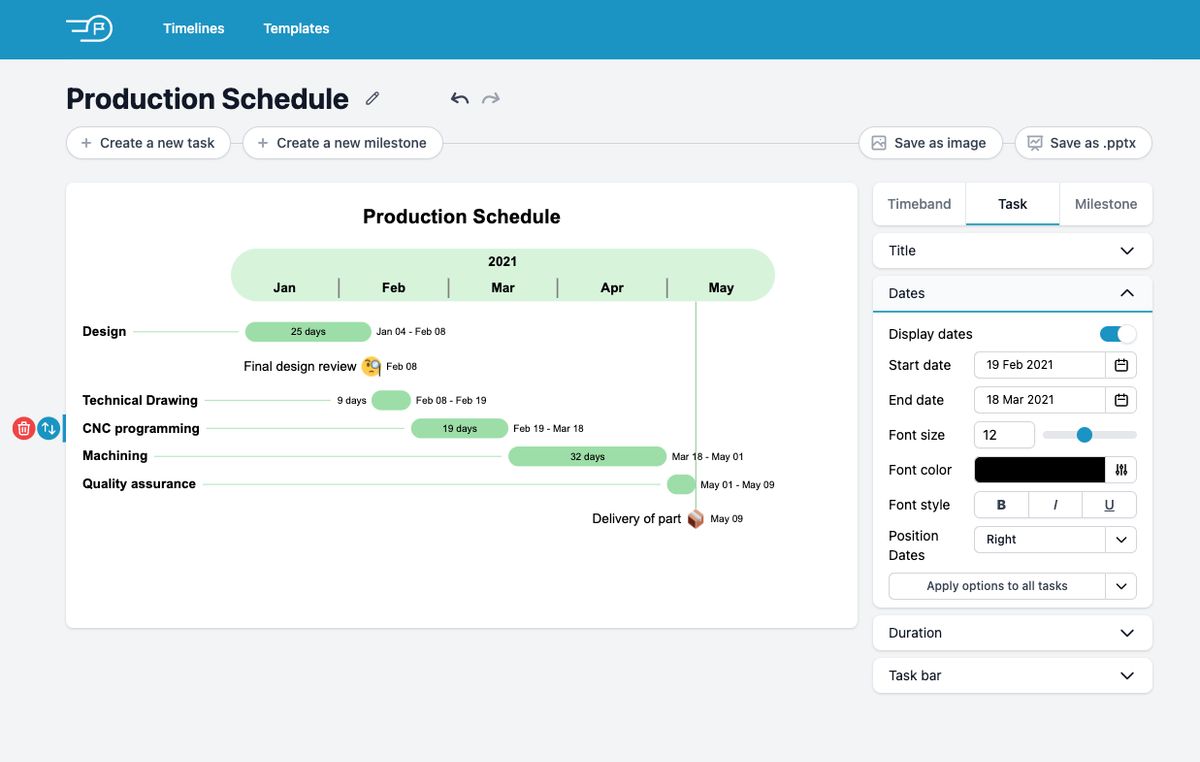The width and height of the screenshot is (1200, 762).
Task: Switch to the Milestone tab
Action: (x=1105, y=203)
